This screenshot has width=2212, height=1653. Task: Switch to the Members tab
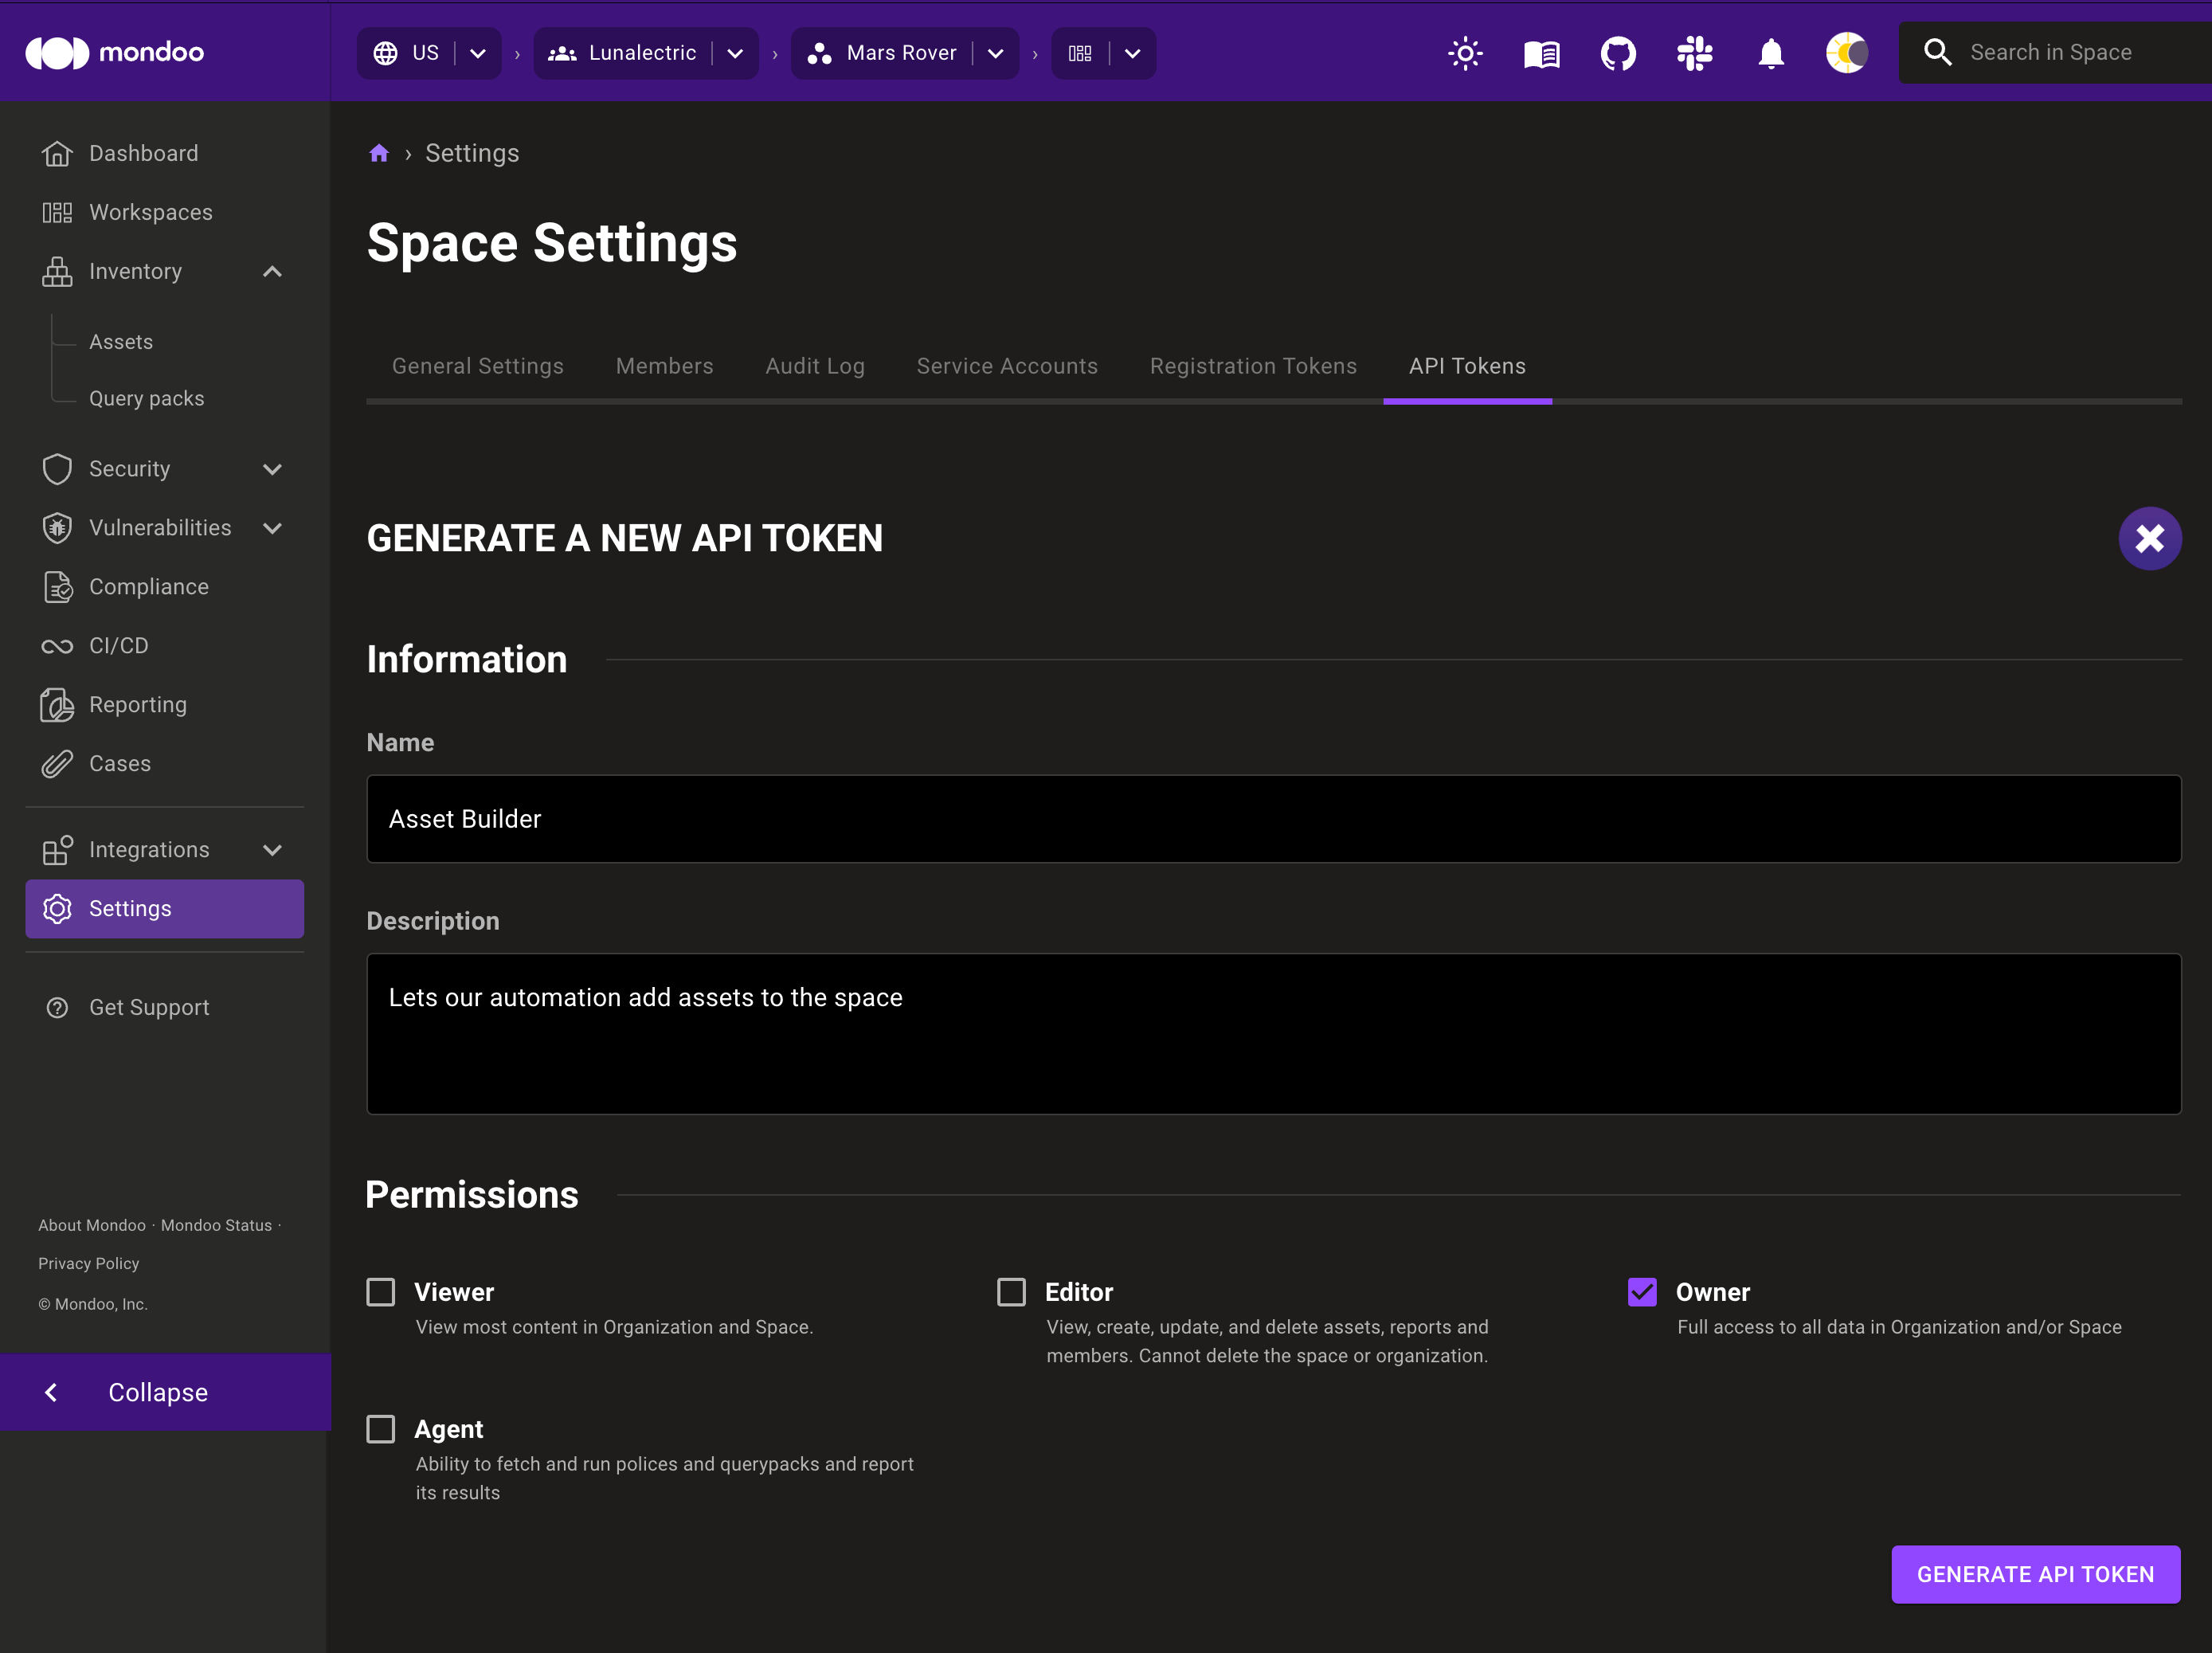[665, 366]
